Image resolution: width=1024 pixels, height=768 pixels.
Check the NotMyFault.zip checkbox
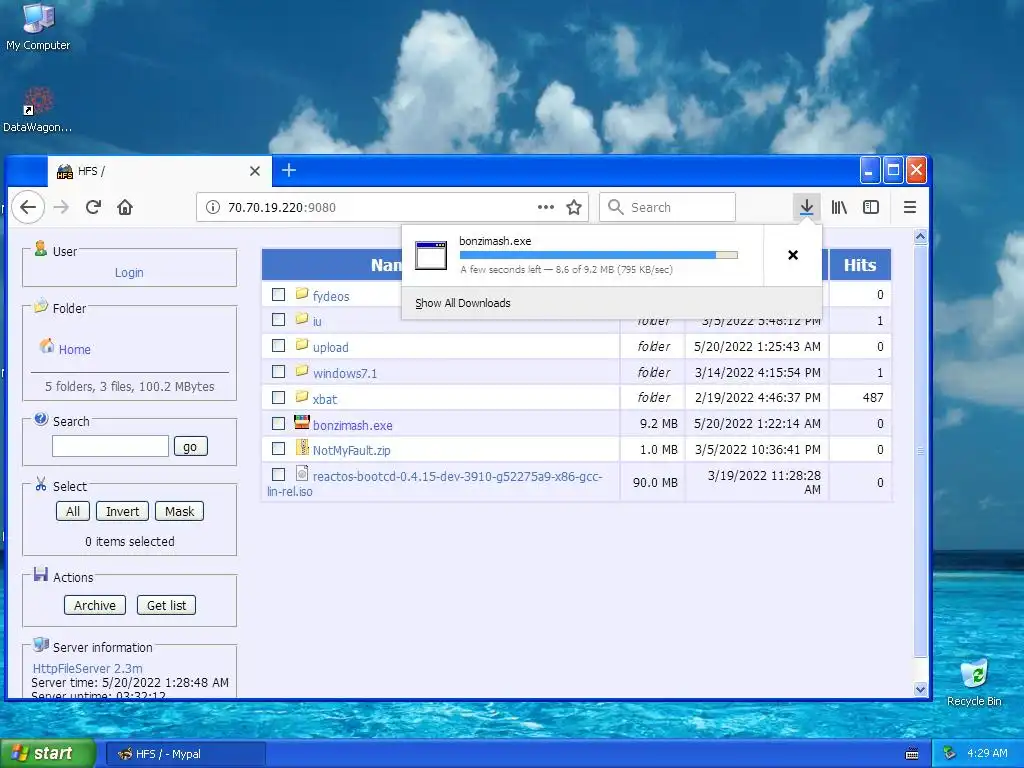[278, 449]
